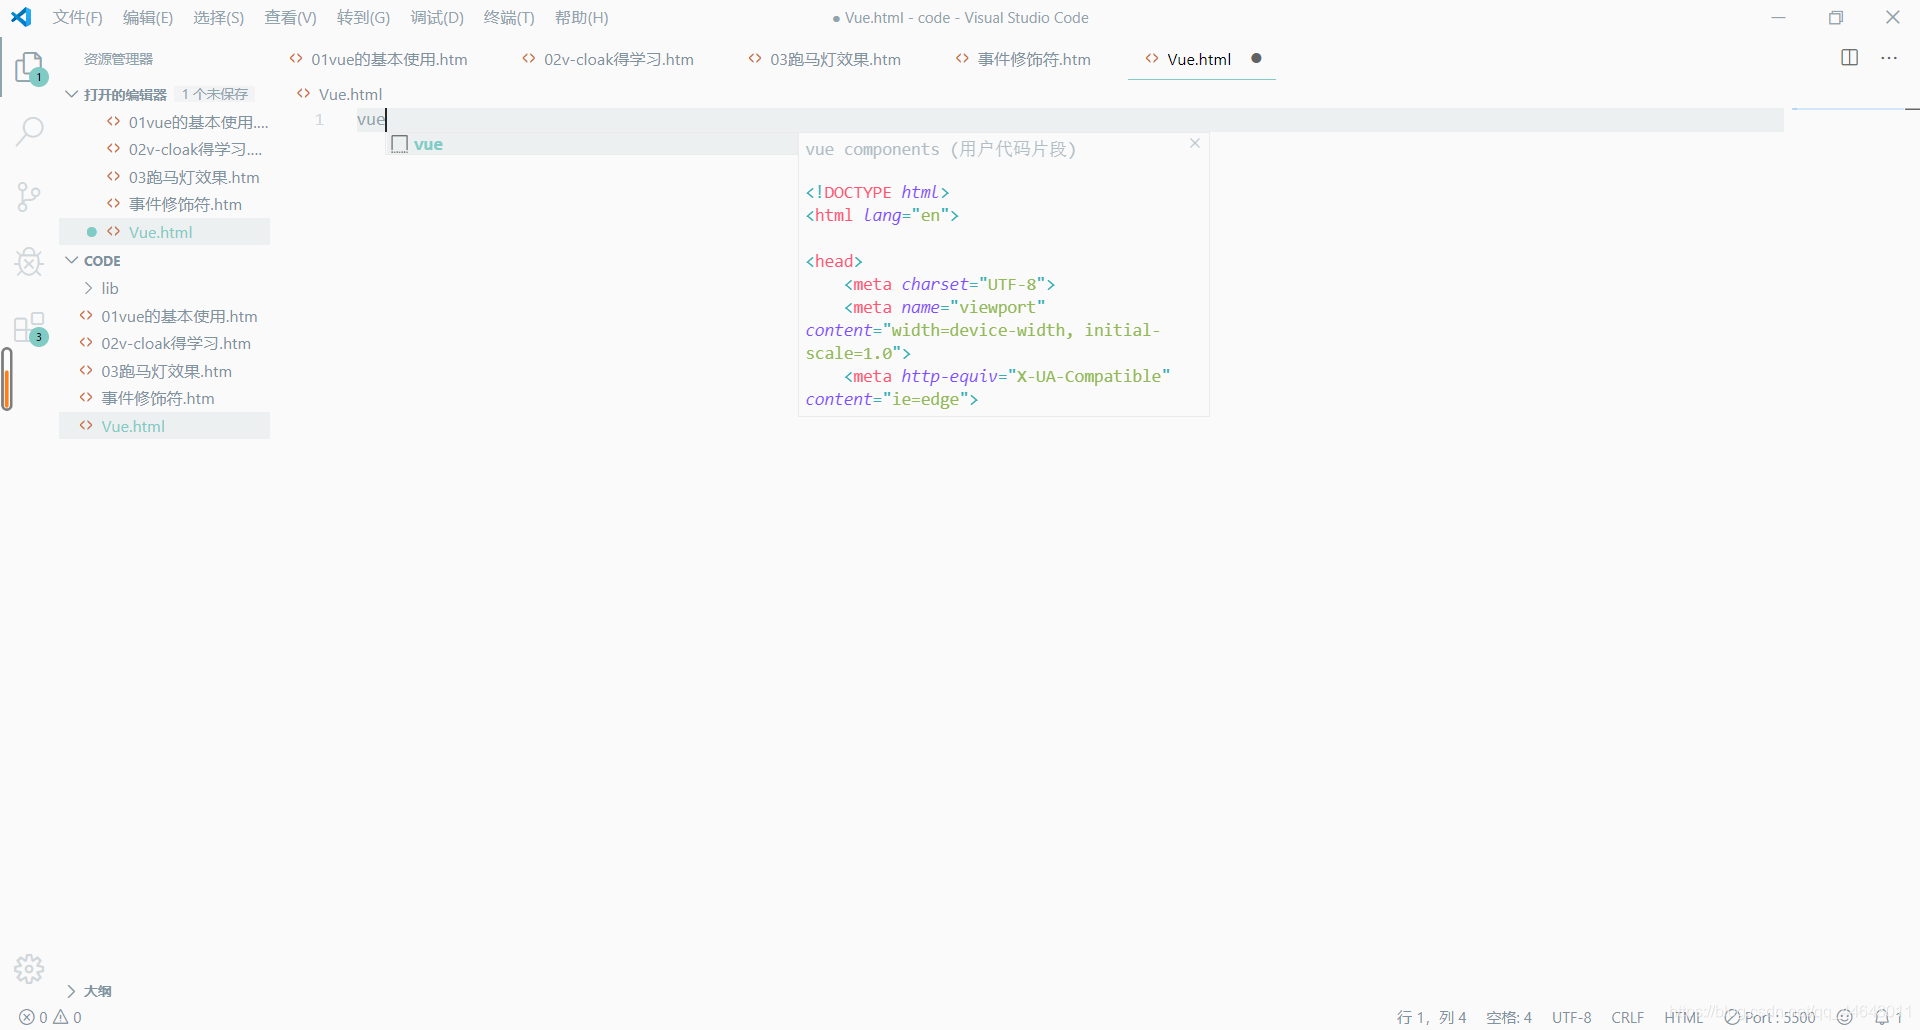This screenshot has width=1920, height=1030.
Task: Click line number 1 in gutter
Action: pyautogui.click(x=319, y=120)
